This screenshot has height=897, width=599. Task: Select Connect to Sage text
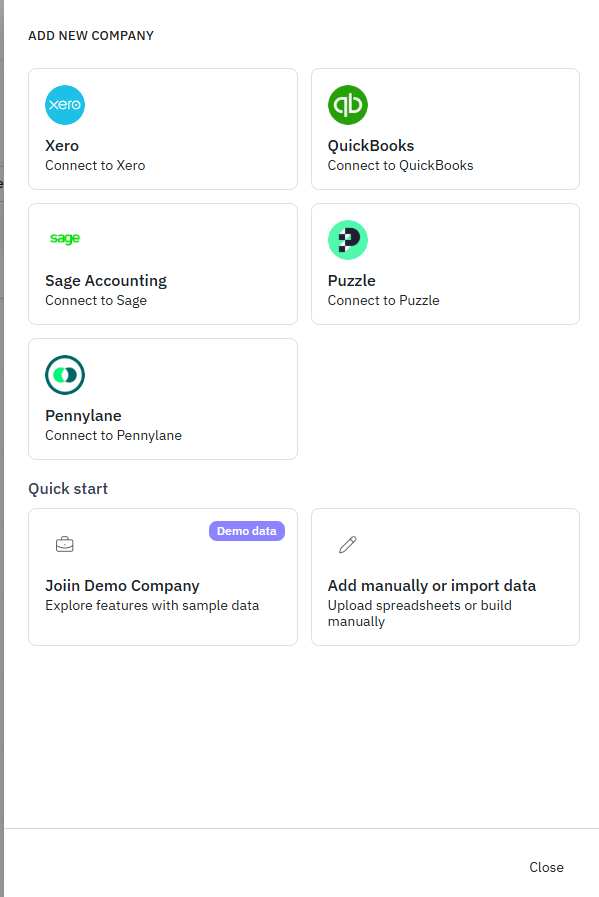coord(96,300)
